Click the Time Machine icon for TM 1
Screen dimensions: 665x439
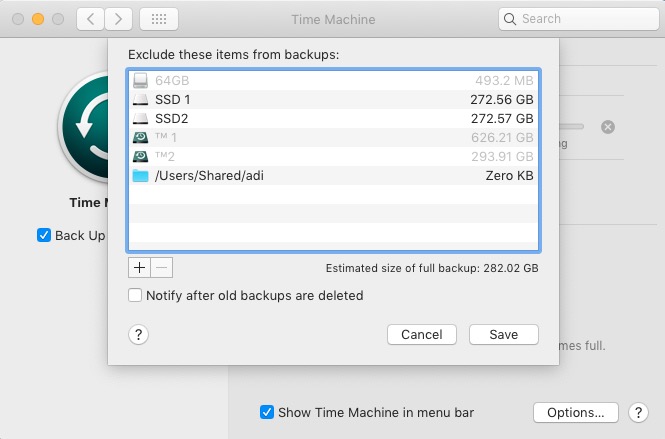pos(140,137)
